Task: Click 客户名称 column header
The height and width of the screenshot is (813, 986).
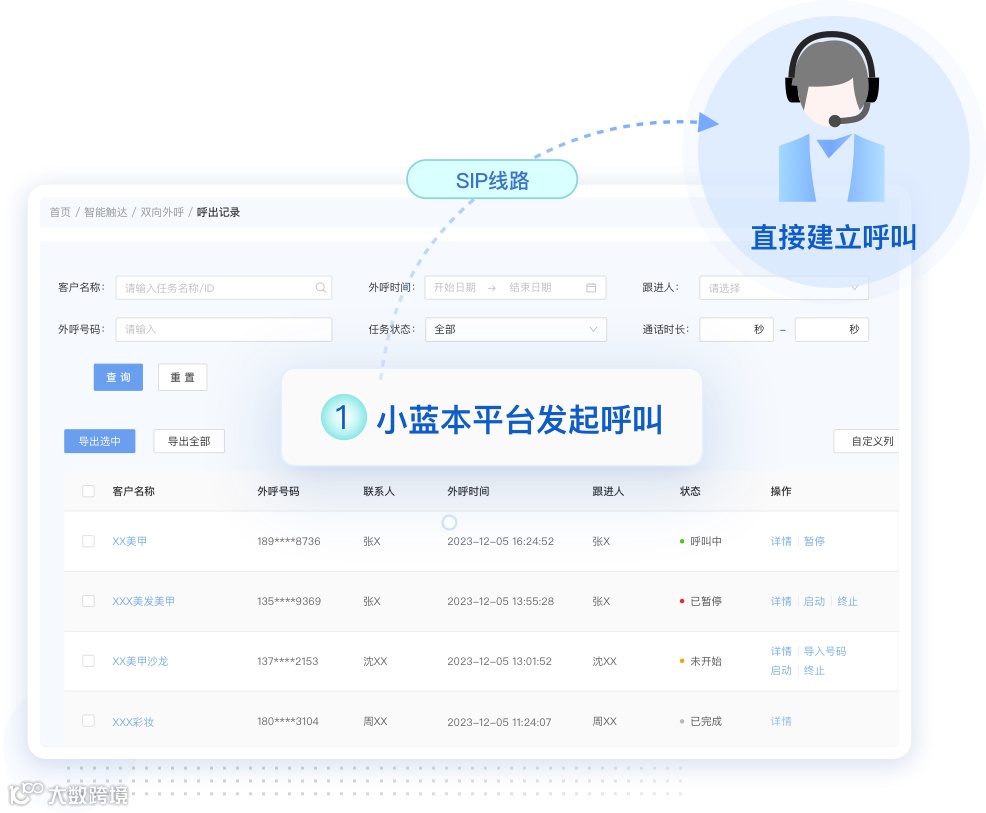Action: (x=133, y=491)
